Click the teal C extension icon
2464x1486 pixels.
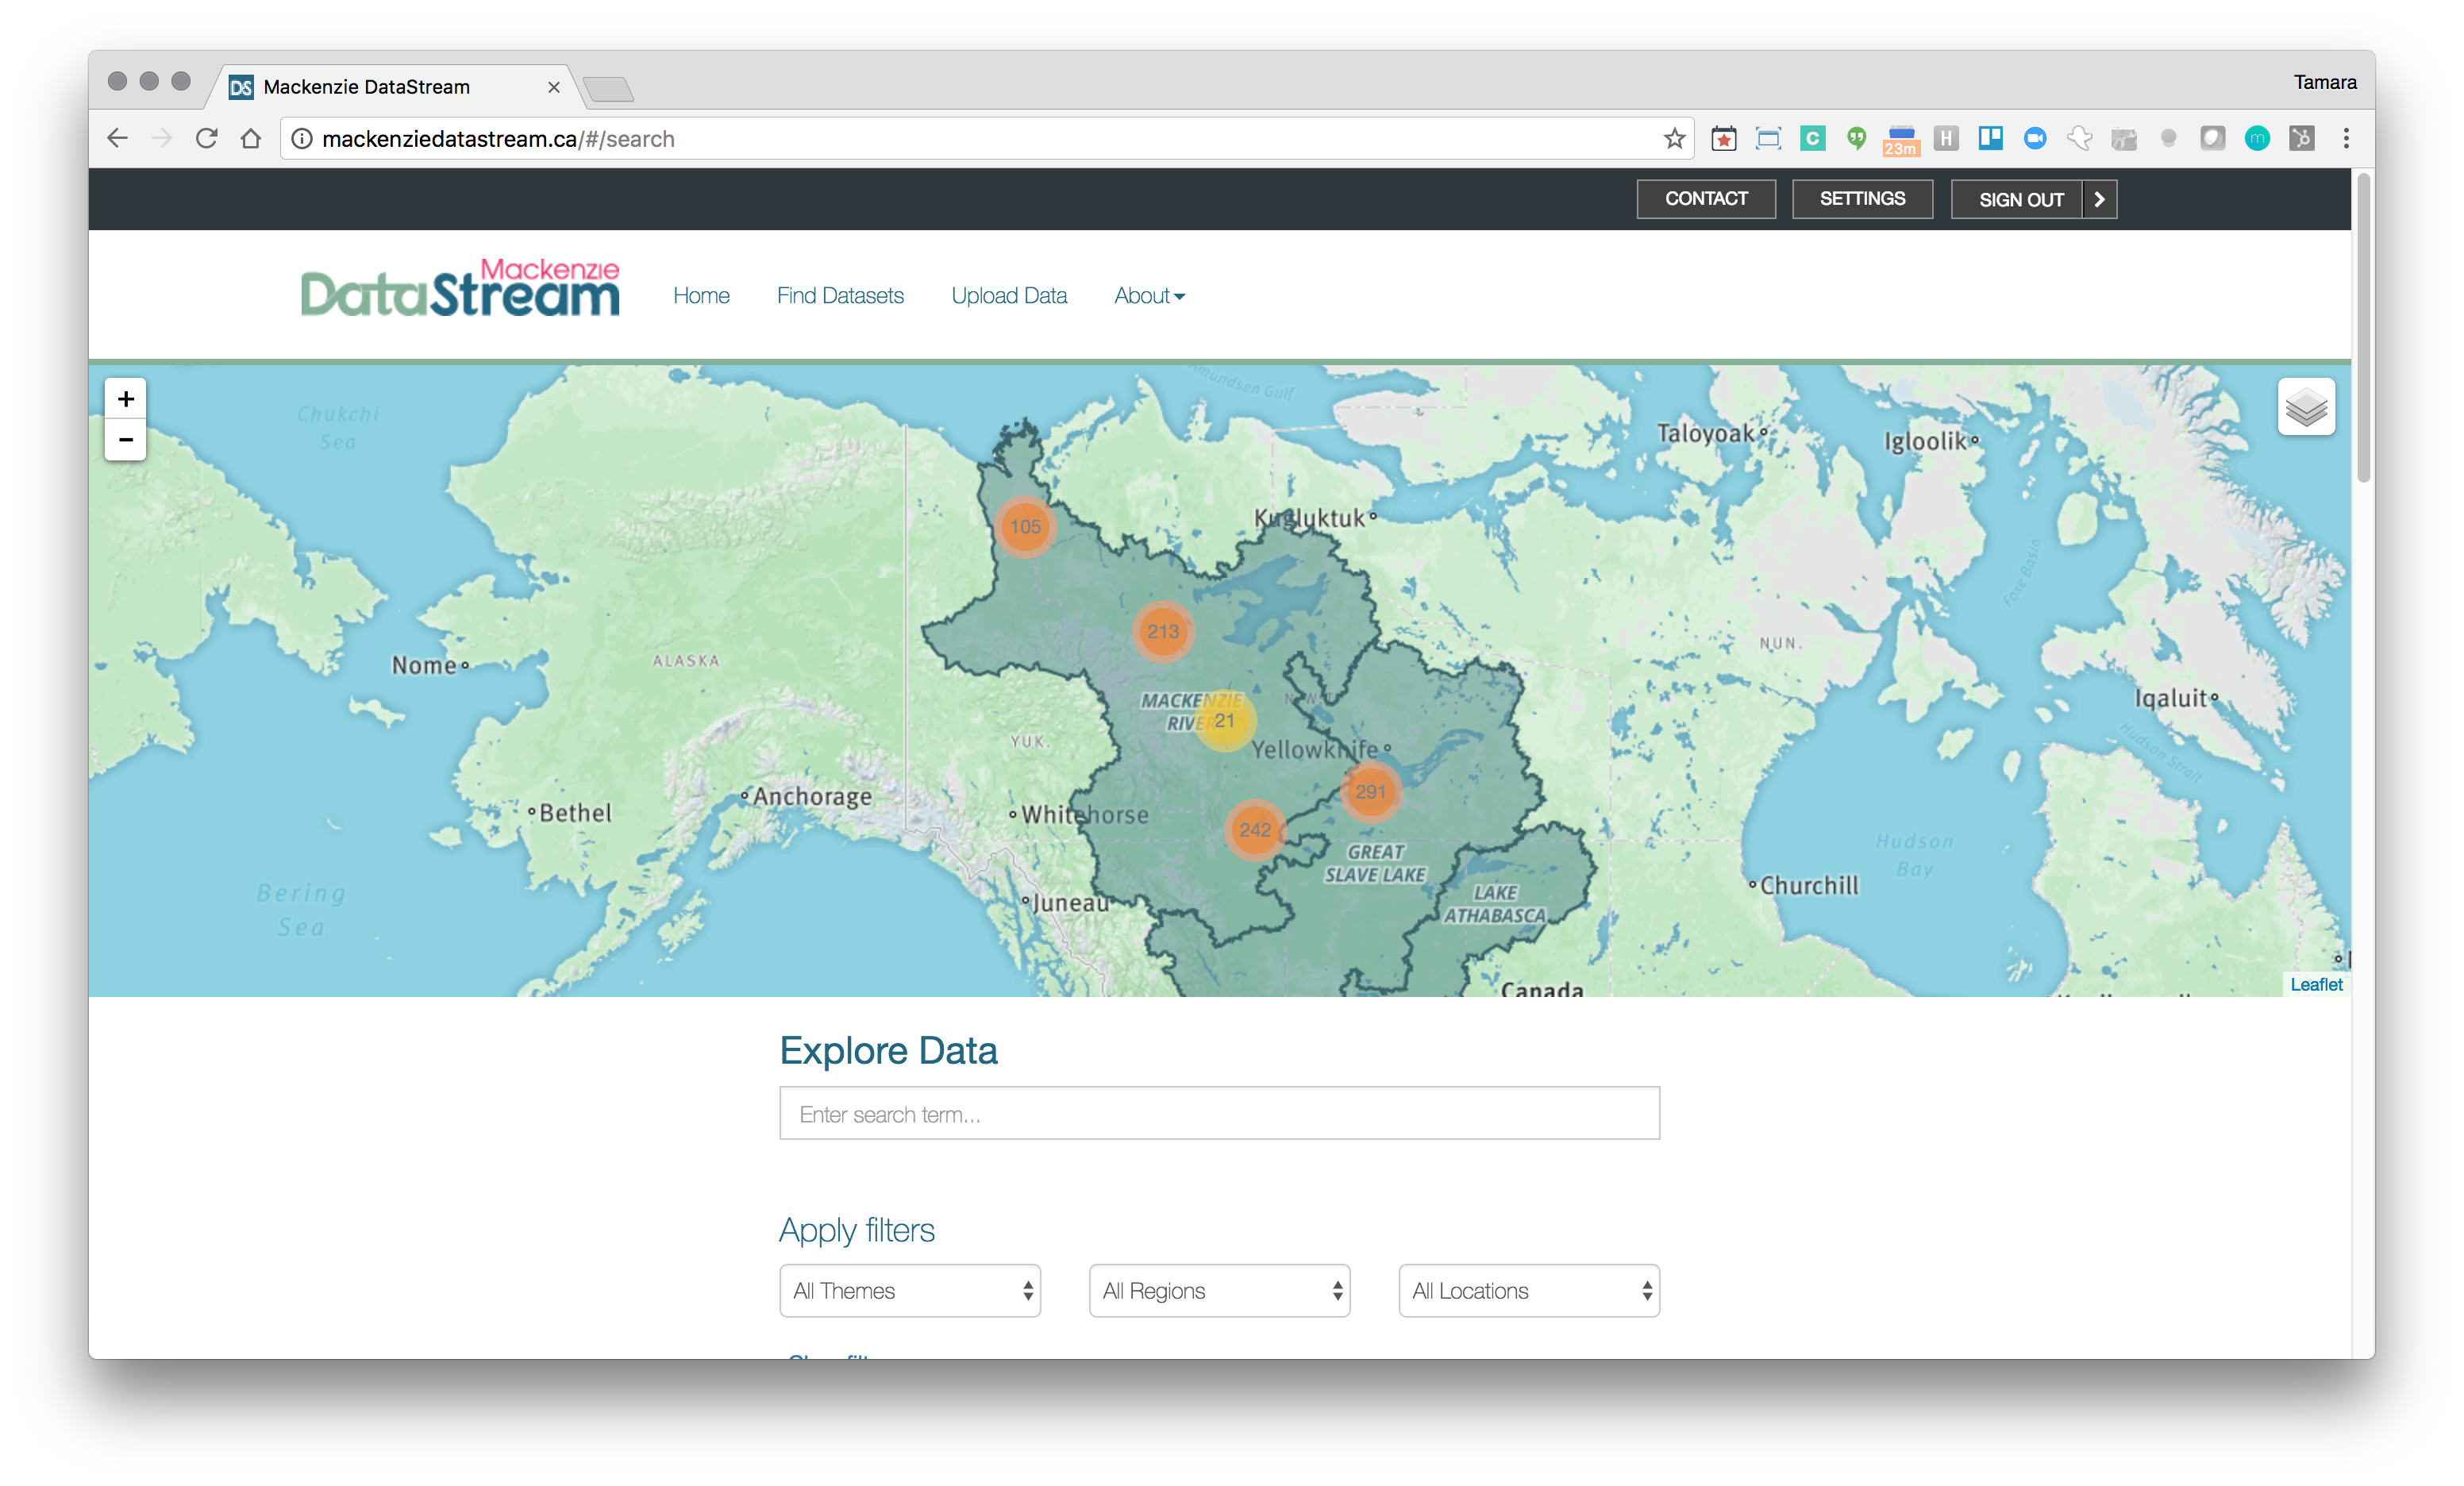(1812, 138)
